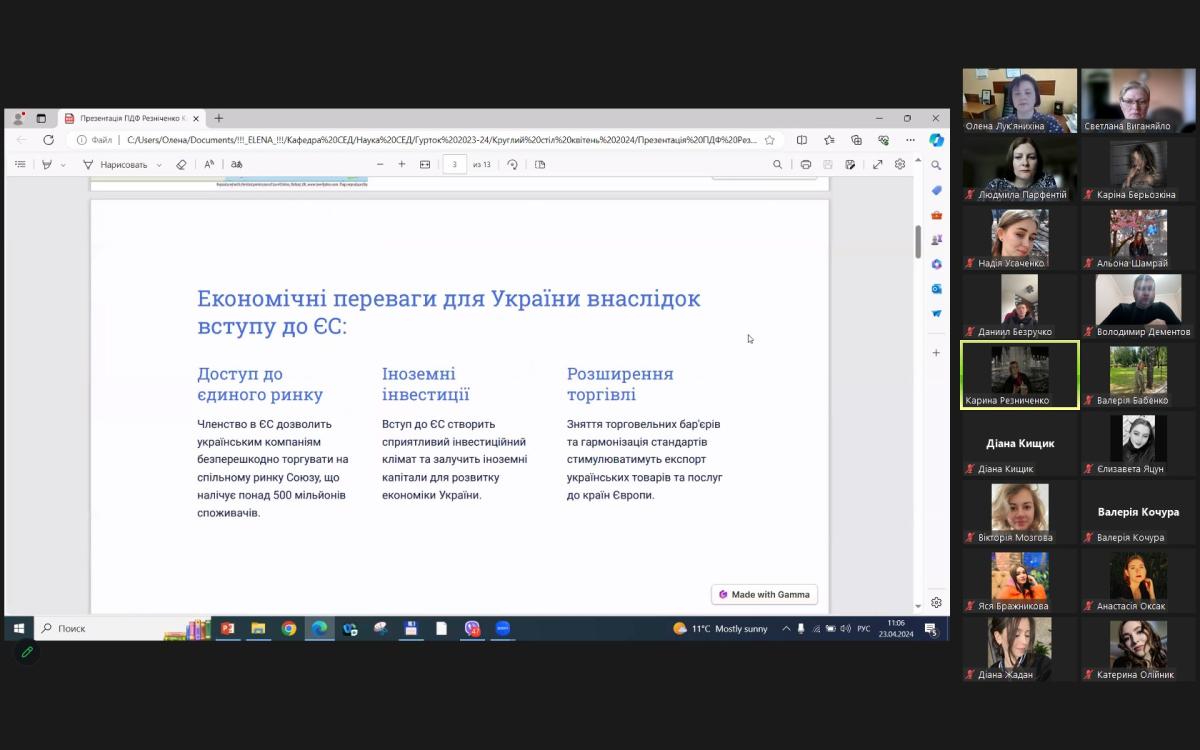Show hidden system tray icons

tap(786, 629)
